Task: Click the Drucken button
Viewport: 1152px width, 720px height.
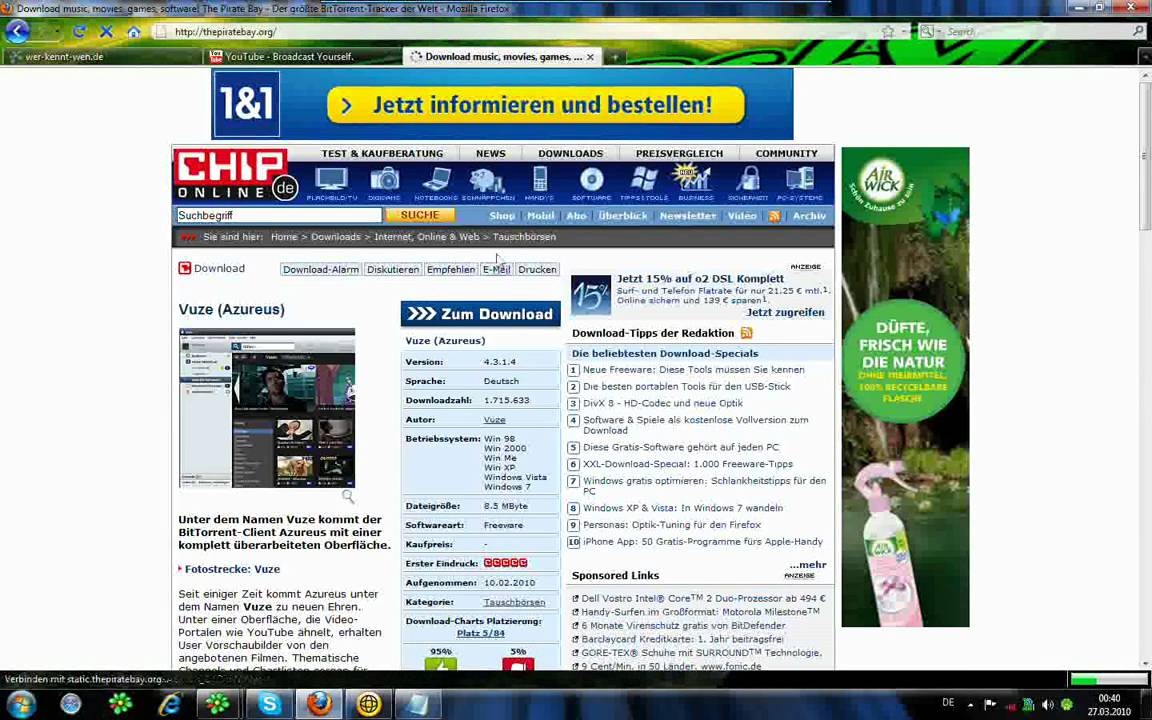Action: point(537,270)
